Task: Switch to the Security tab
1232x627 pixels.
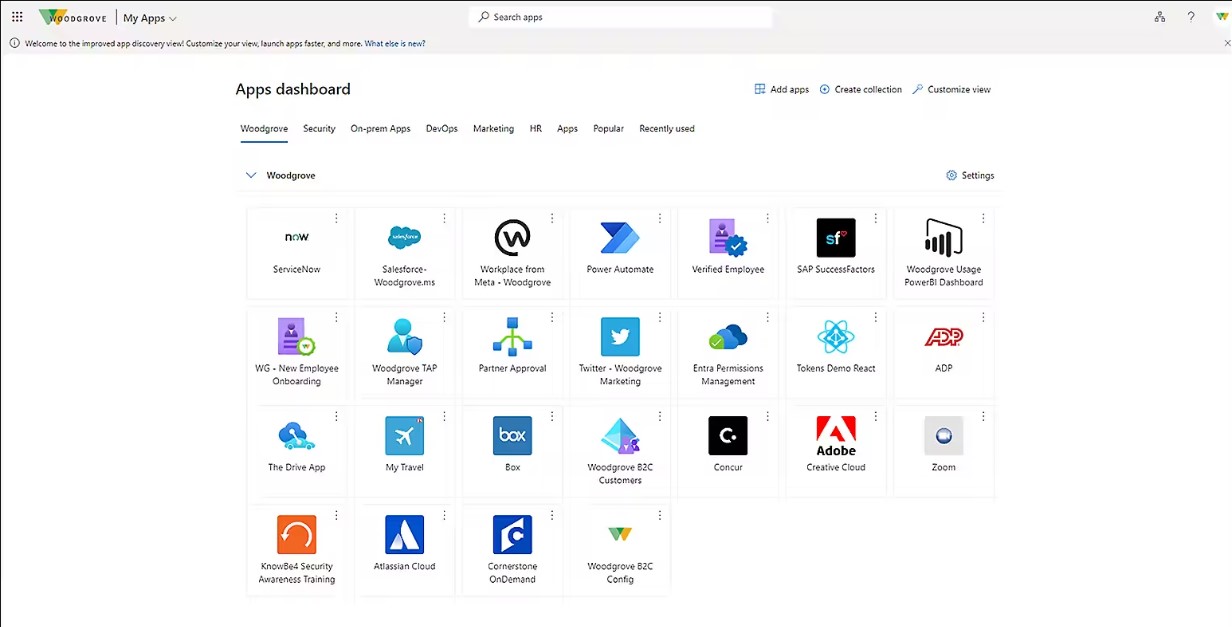Action: click(319, 128)
